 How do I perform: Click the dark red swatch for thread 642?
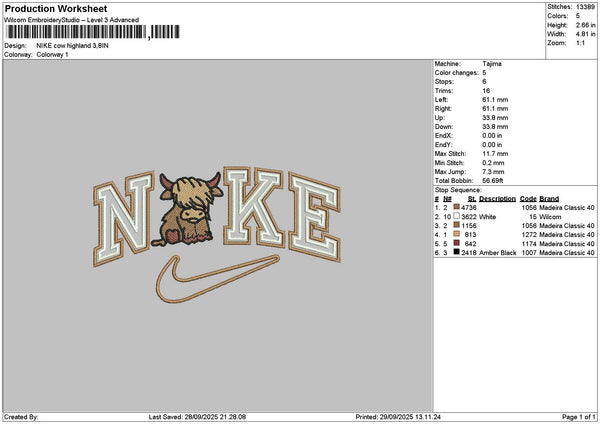click(456, 243)
